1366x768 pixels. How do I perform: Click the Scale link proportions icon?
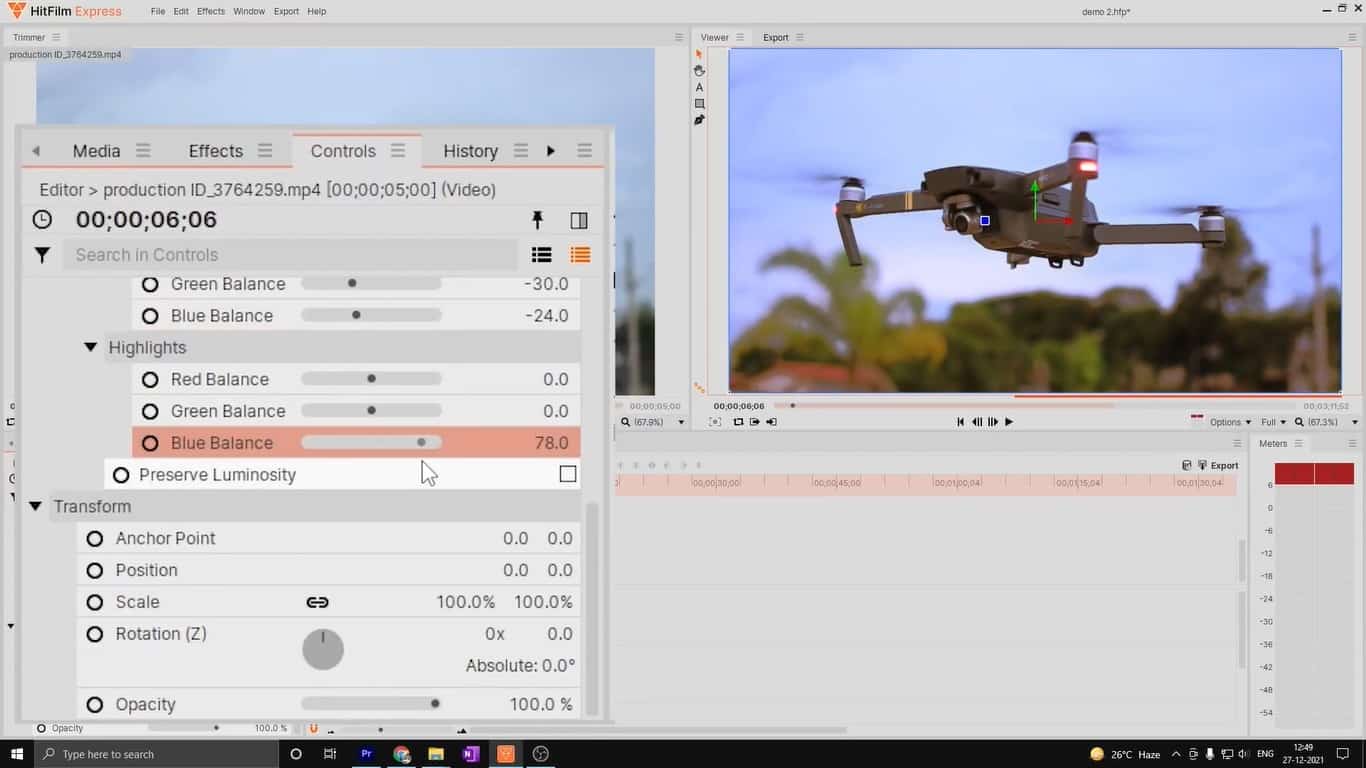coord(317,602)
